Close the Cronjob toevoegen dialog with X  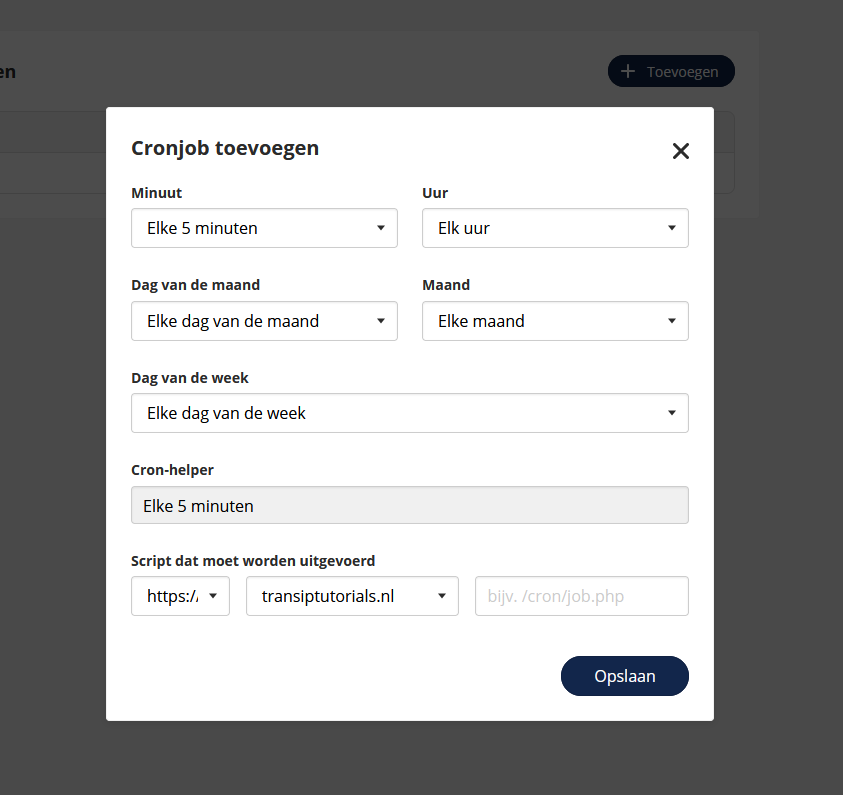point(681,151)
